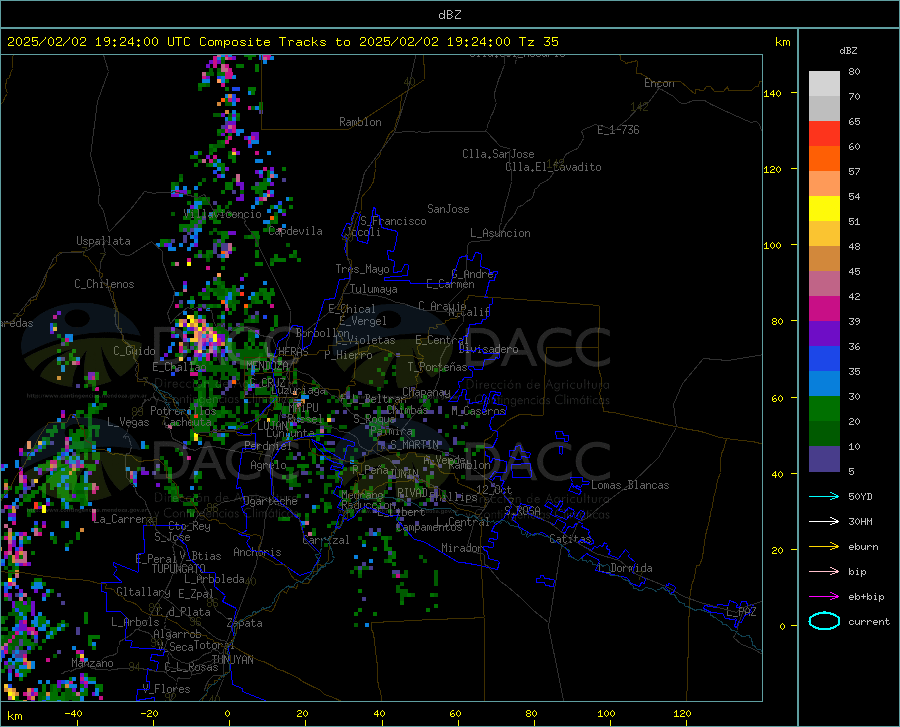900x727 pixels.
Task: Click the cyan 50YD arrow icon
Action: coord(824,496)
